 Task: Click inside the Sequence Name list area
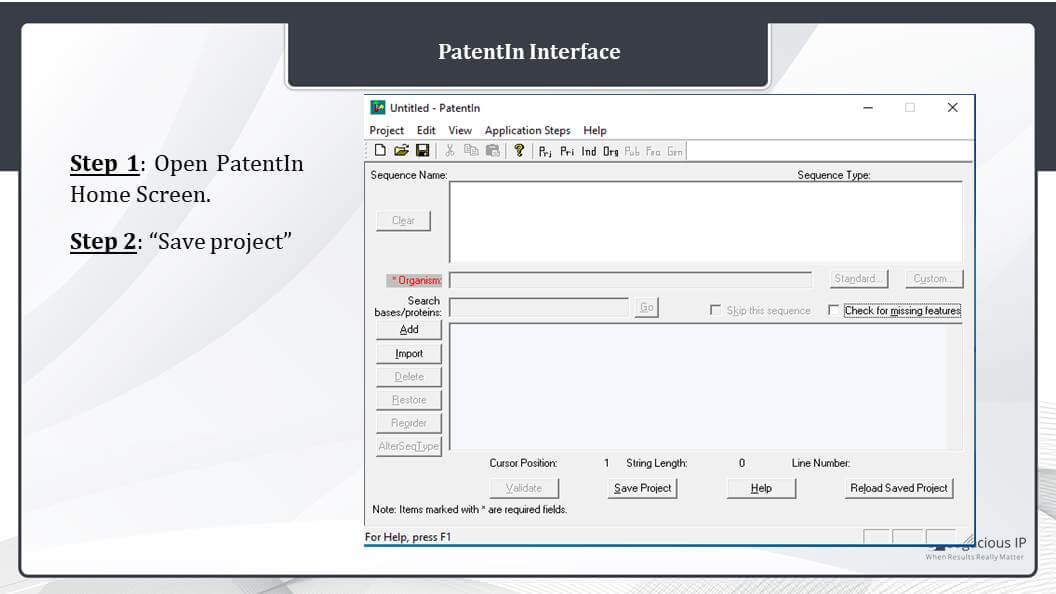(706, 222)
